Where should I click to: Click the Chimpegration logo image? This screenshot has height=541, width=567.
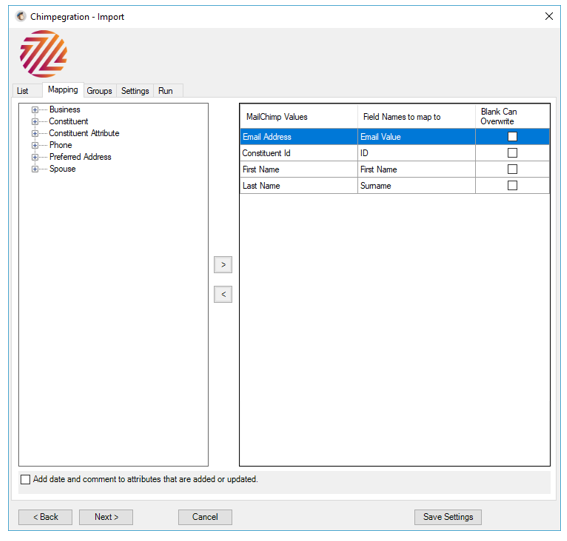43,54
